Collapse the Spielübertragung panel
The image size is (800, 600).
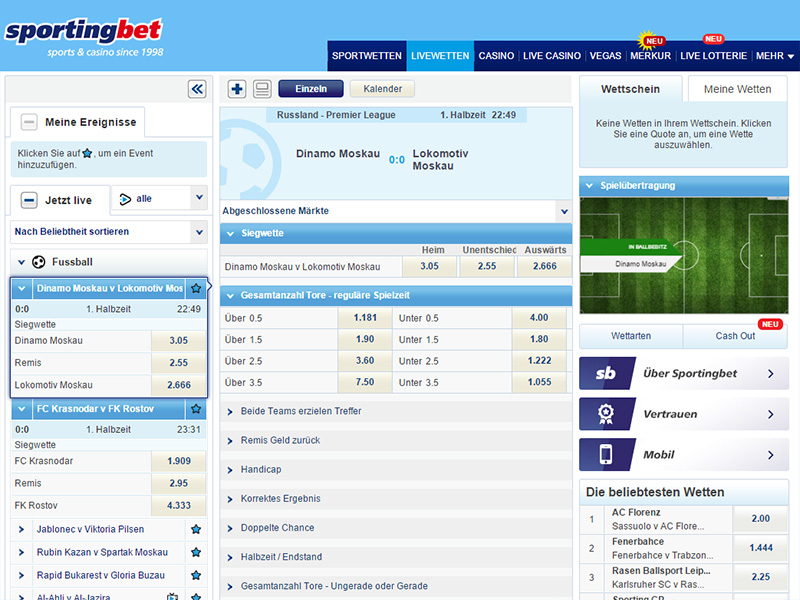click(589, 186)
